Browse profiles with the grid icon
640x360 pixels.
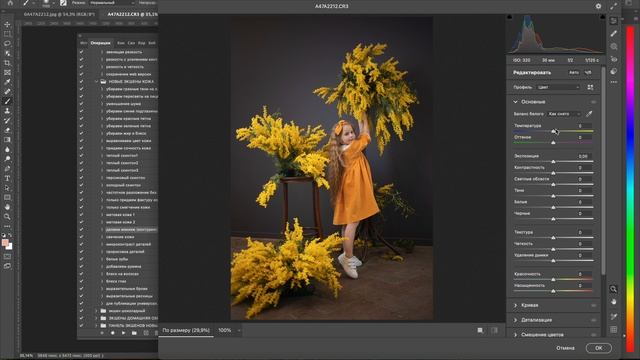point(590,87)
